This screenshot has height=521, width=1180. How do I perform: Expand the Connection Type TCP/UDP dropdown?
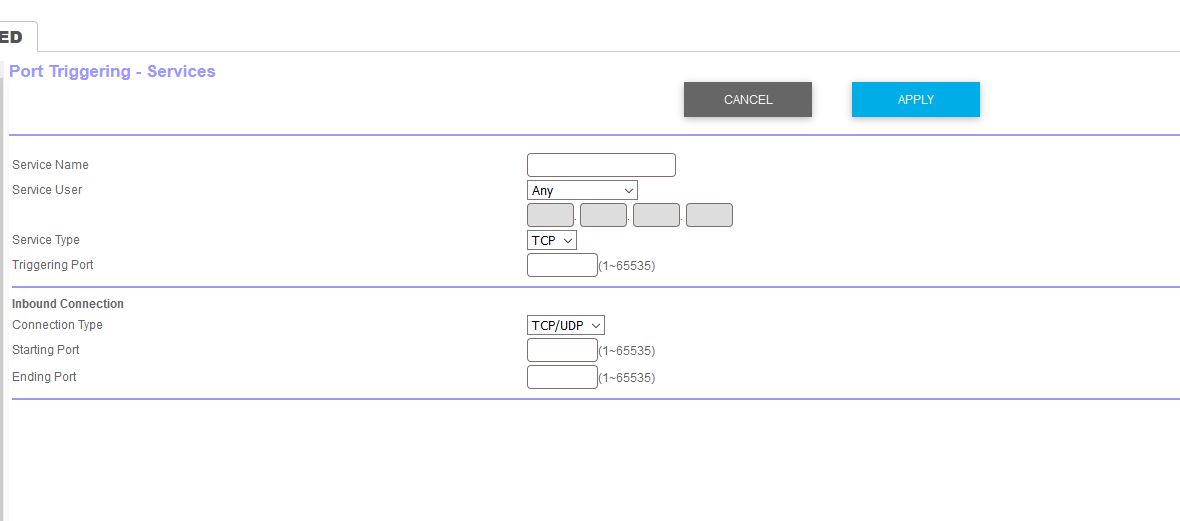[566, 325]
